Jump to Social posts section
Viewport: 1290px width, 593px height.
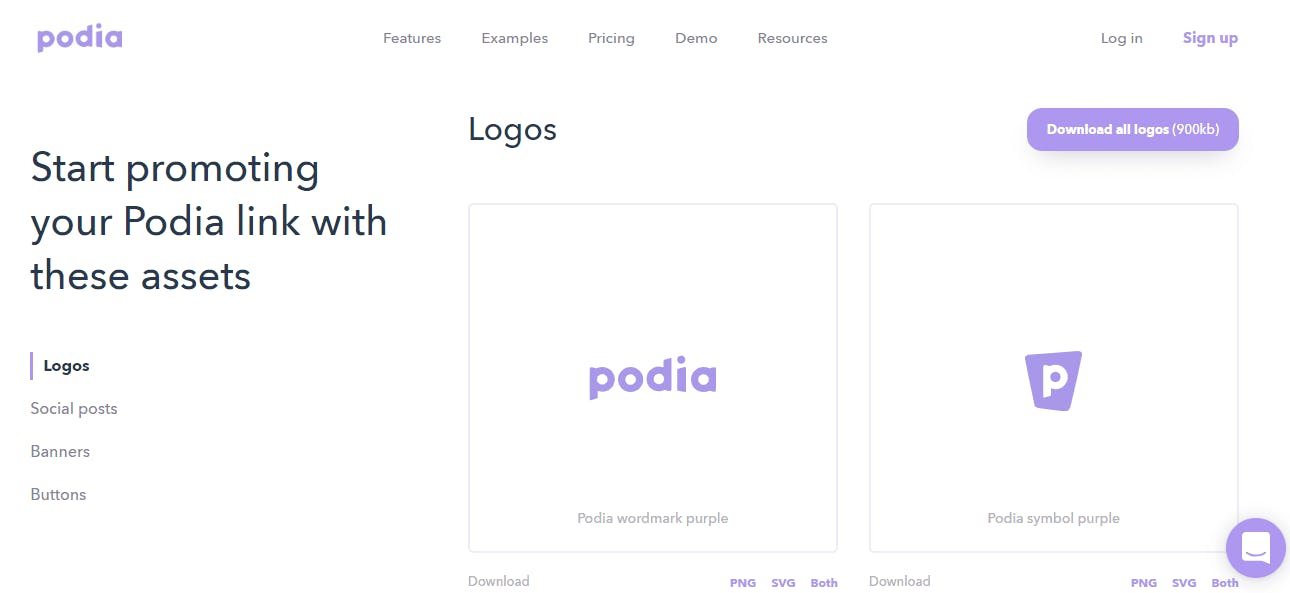[74, 409]
